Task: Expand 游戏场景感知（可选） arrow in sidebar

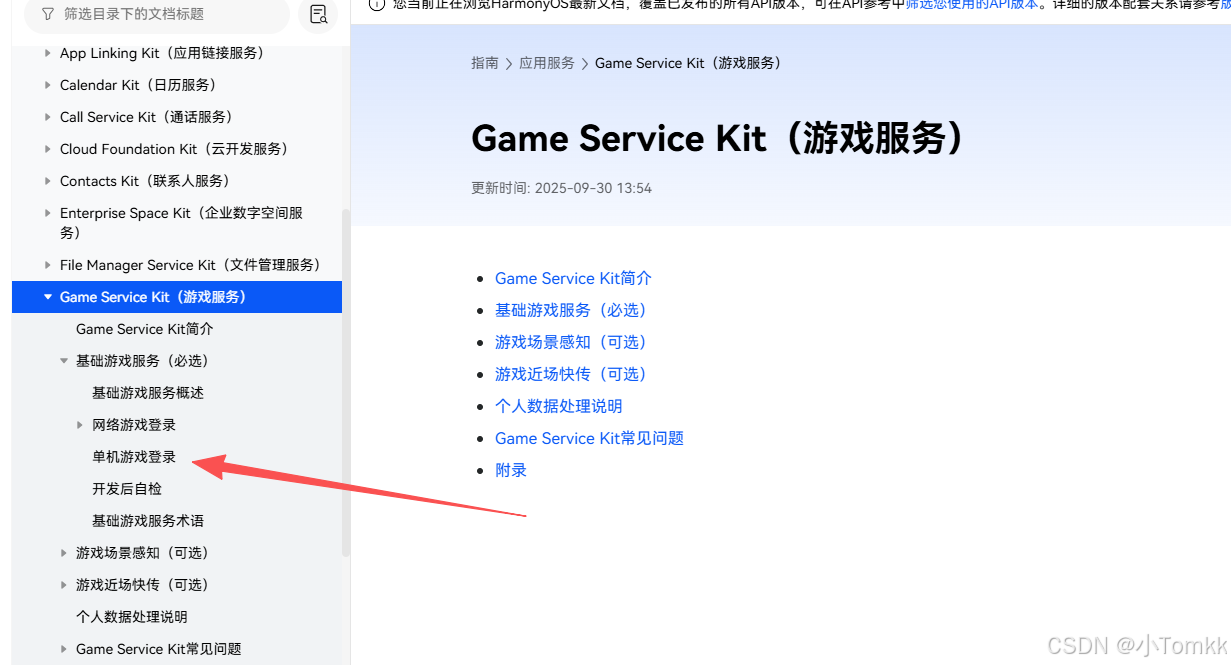Action: (64, 553)
